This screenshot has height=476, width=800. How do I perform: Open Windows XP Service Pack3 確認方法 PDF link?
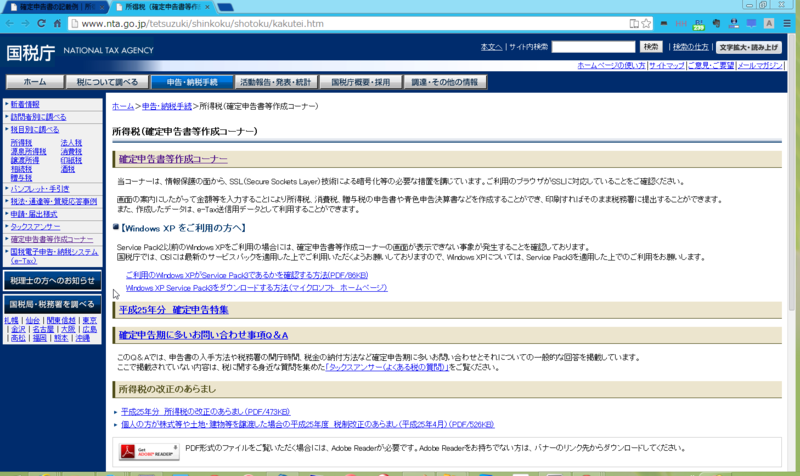click(247, 275)
